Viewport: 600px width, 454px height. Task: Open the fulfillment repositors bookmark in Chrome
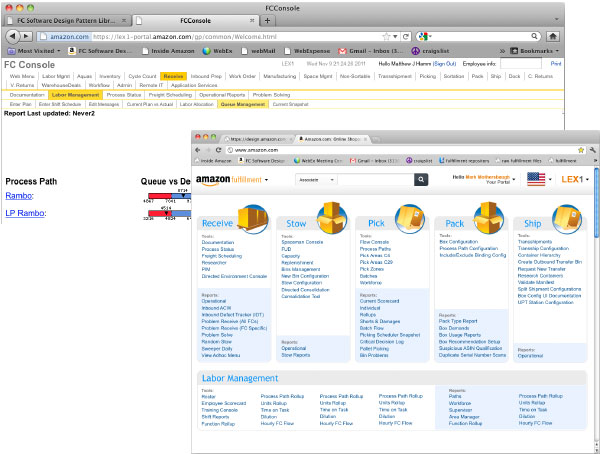tap(463, 161)
